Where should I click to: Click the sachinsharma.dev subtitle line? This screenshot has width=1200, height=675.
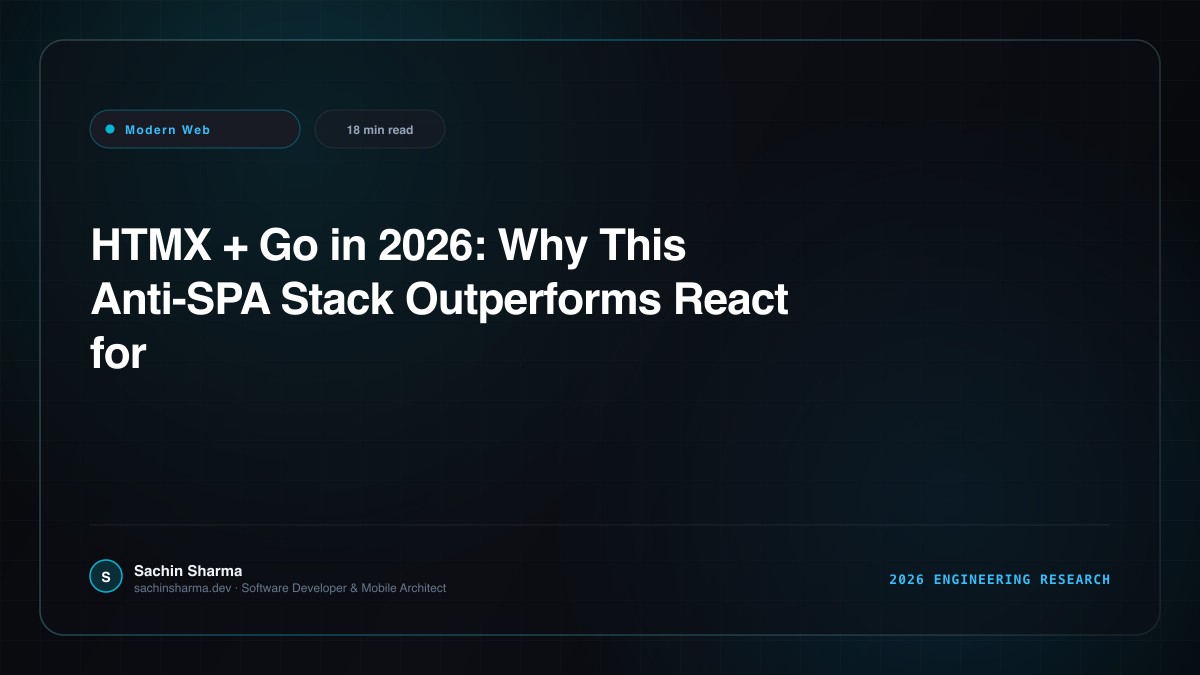click(x=290, y=588)
